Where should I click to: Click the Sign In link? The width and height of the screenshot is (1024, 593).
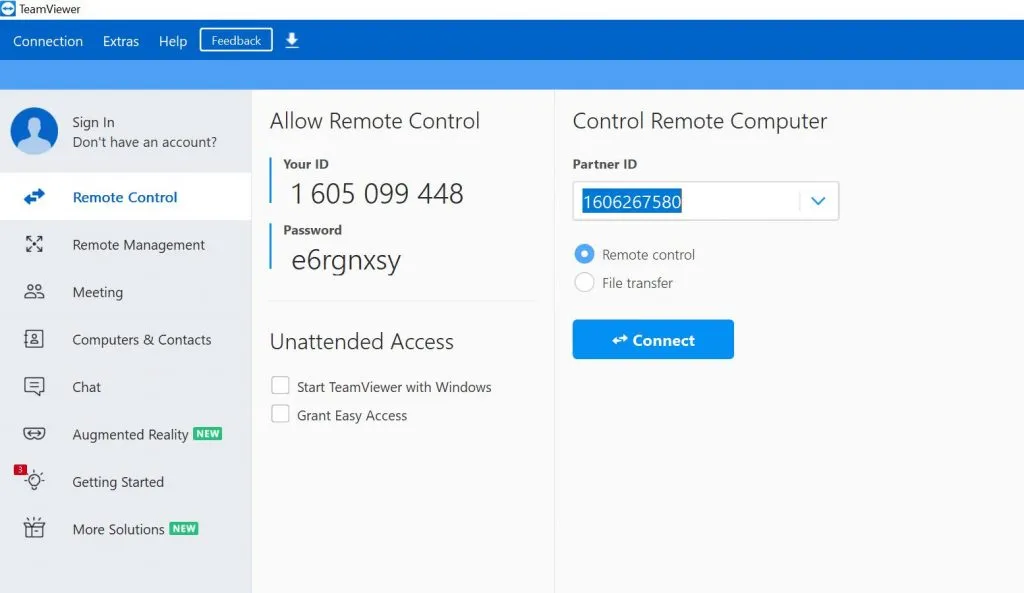[93, 122]
